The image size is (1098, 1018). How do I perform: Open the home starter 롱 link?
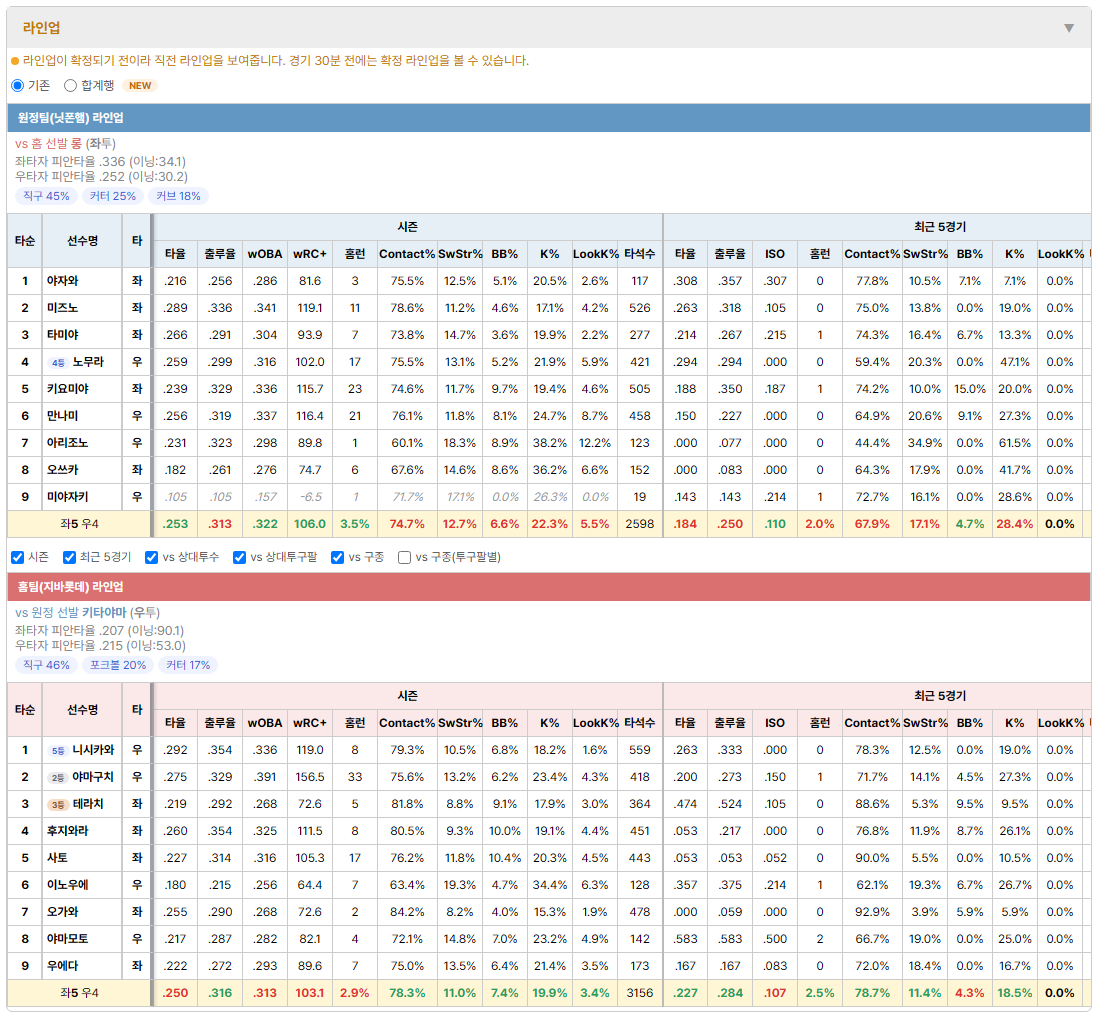75,144
